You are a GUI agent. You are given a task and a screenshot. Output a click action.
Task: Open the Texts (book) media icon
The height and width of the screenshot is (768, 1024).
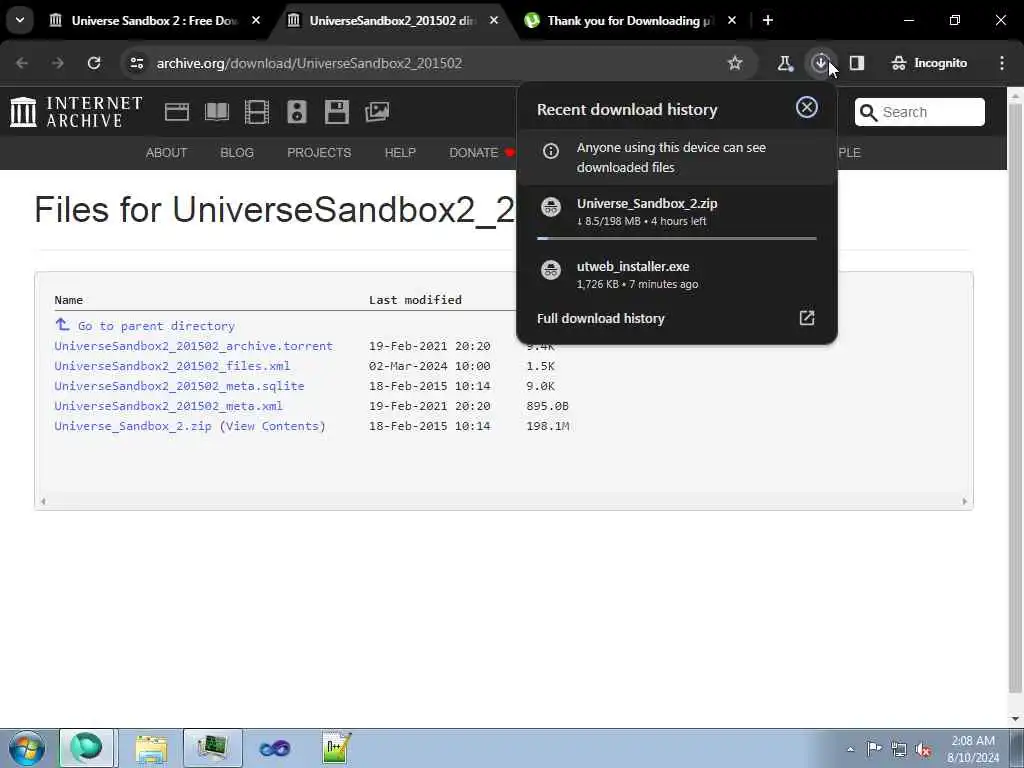click(x=217, y=112)
